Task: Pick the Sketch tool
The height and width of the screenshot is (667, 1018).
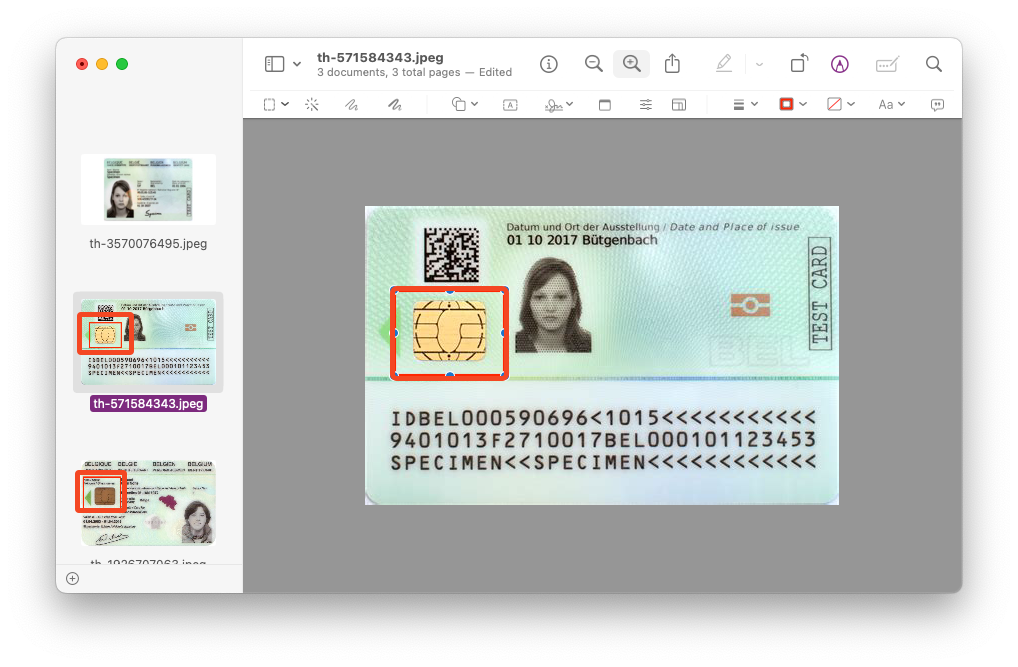Action: click(x=351, y=105)
